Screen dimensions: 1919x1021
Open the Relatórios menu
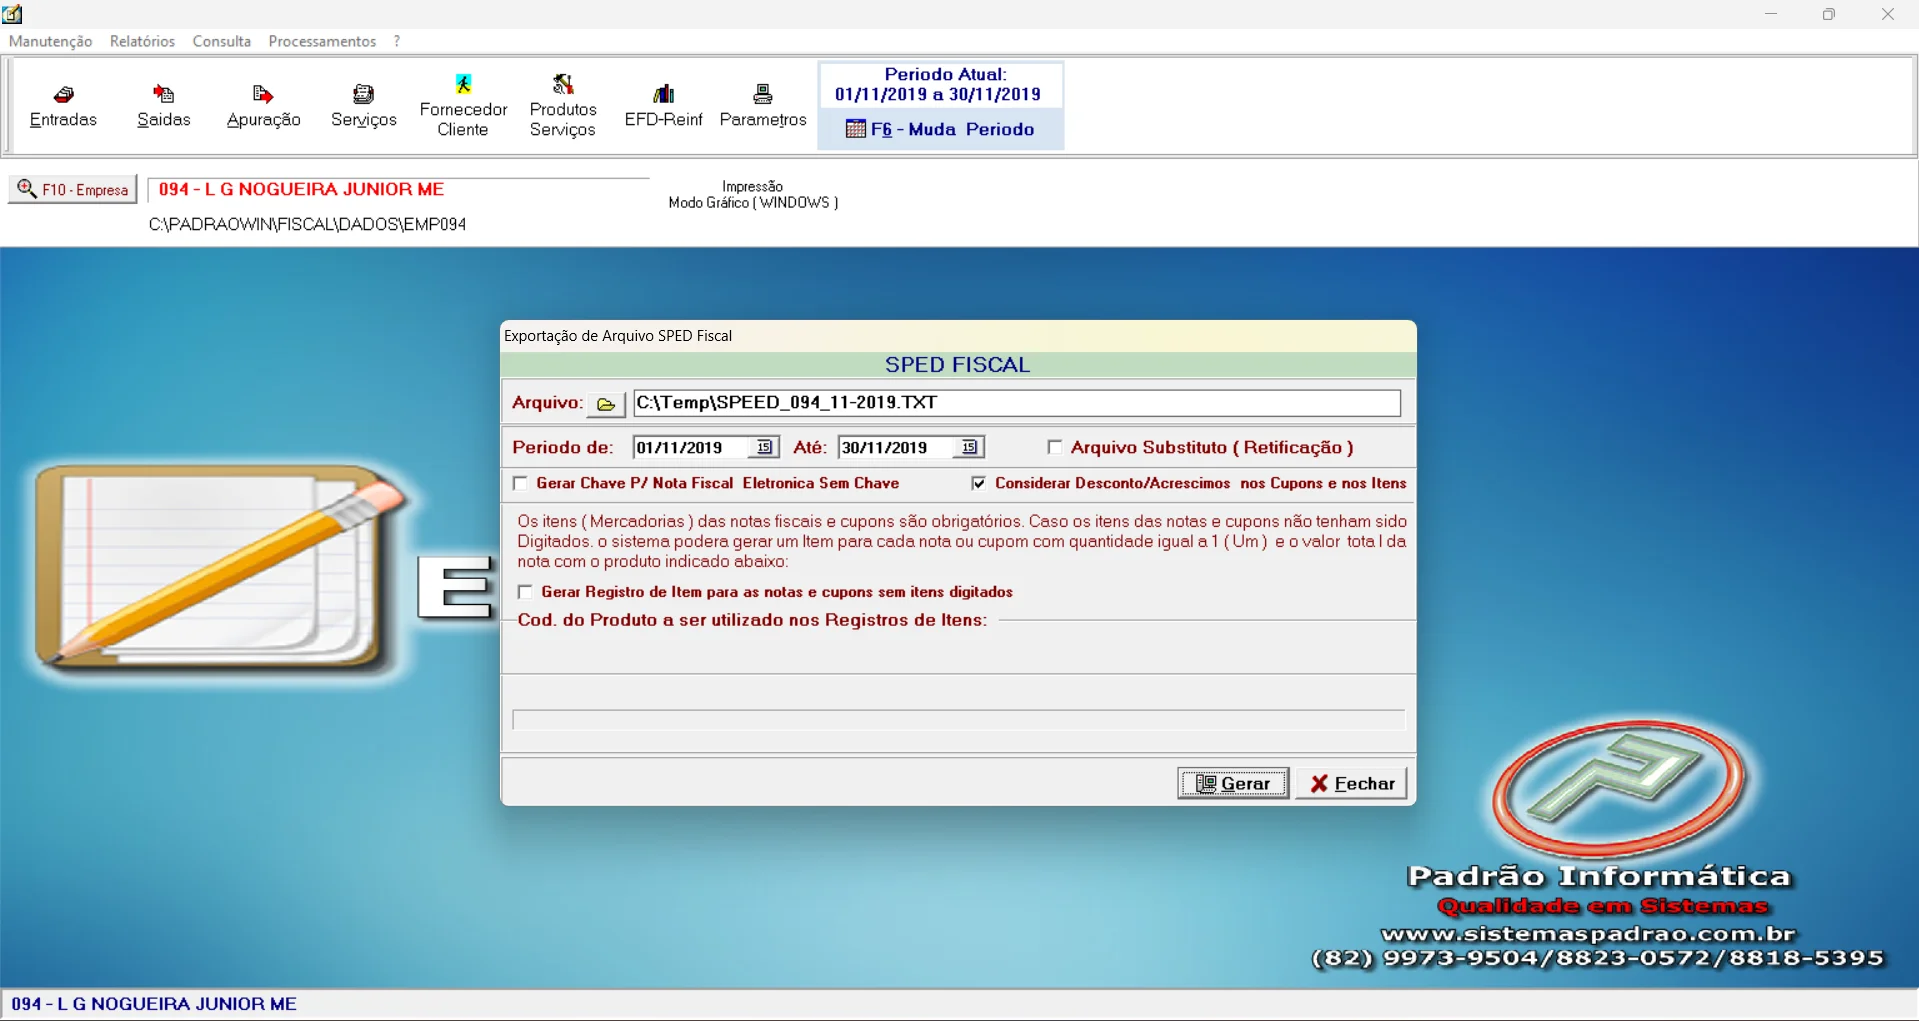(142, 41)
